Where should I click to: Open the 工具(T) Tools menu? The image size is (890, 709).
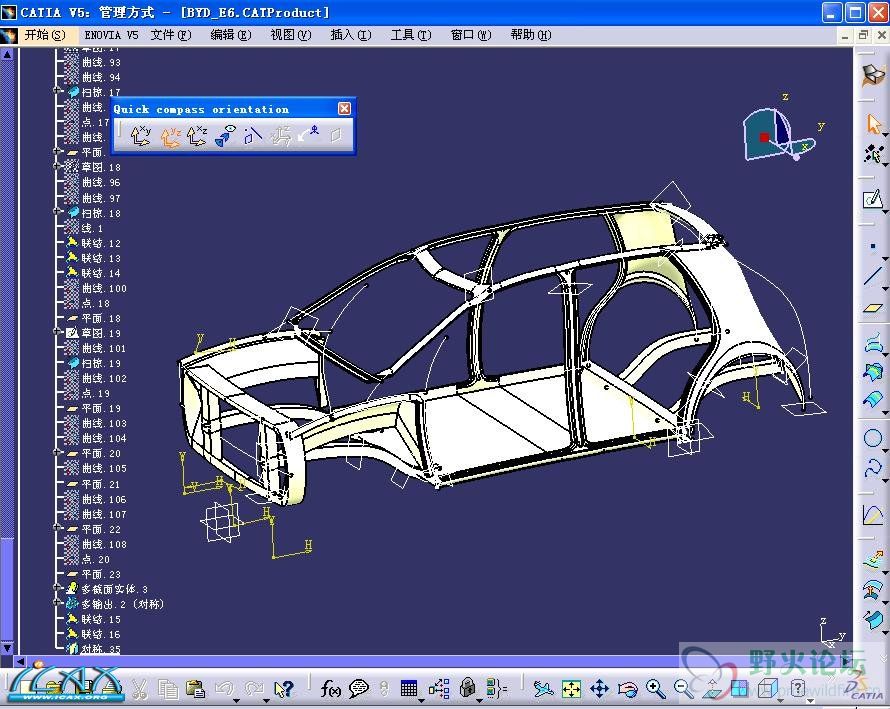[411, 35]
